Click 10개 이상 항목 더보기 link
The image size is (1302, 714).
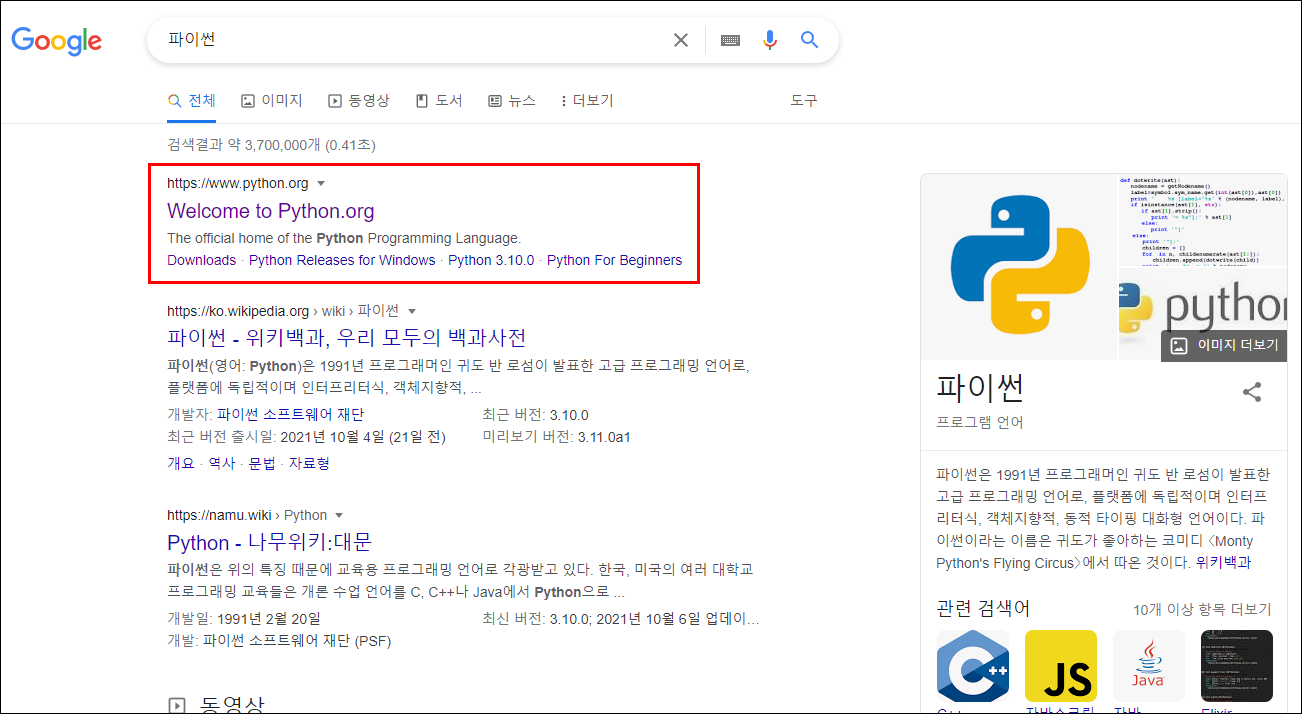(1202, 609)
